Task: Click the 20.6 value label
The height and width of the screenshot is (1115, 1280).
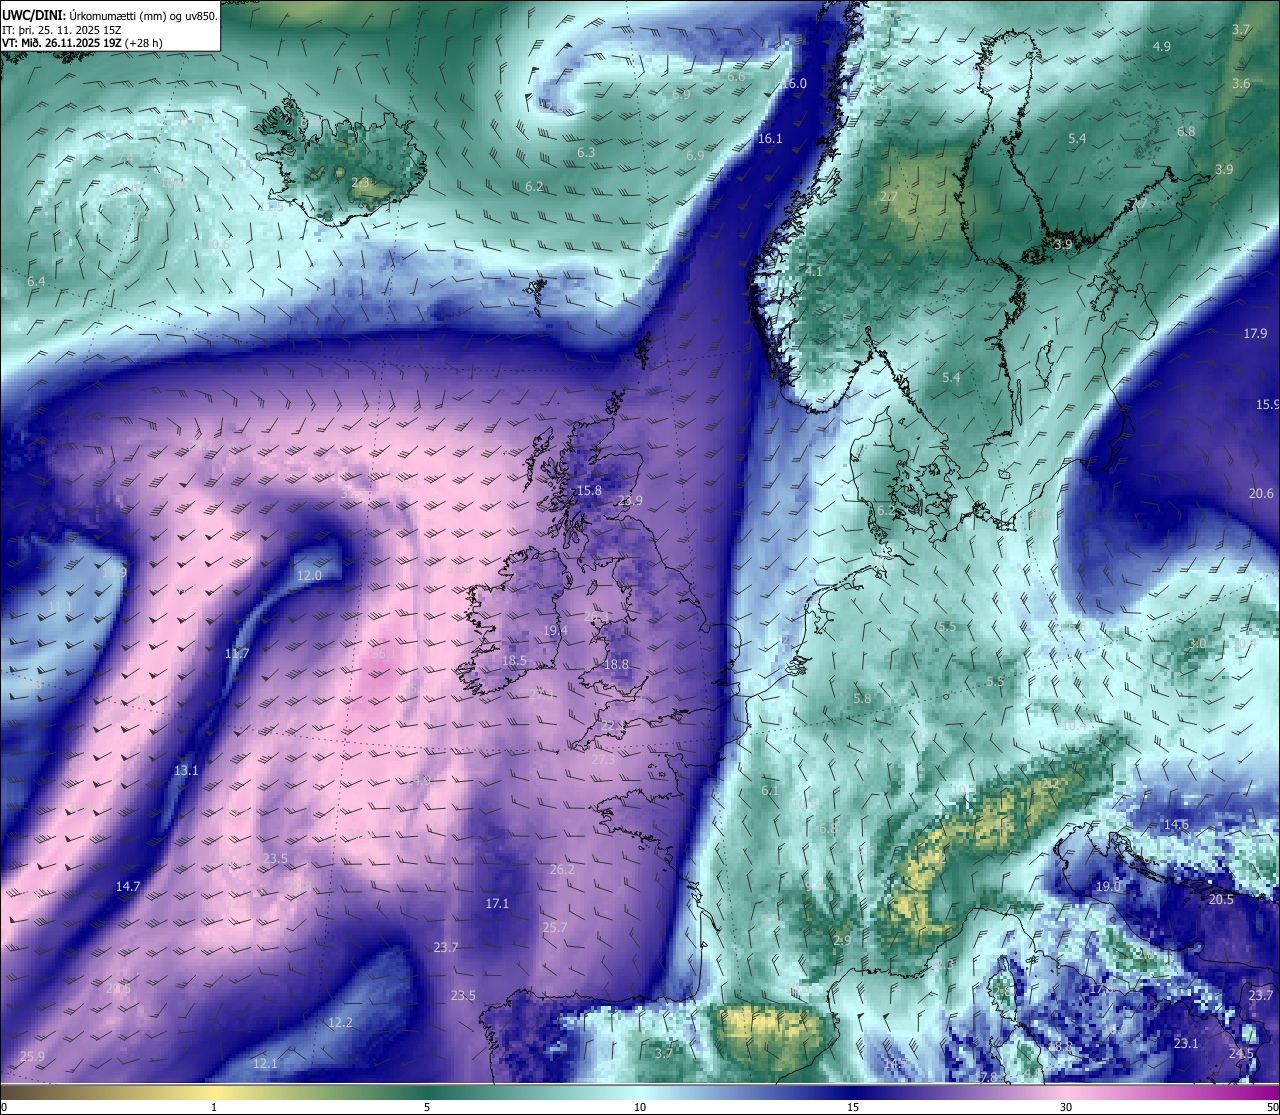Action: (x=1261, y=494)
